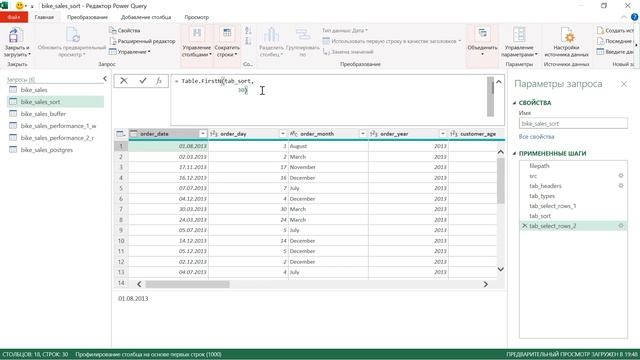Open the Свойства query properties
The image size is (640, 360).
(x=124, y=31)
